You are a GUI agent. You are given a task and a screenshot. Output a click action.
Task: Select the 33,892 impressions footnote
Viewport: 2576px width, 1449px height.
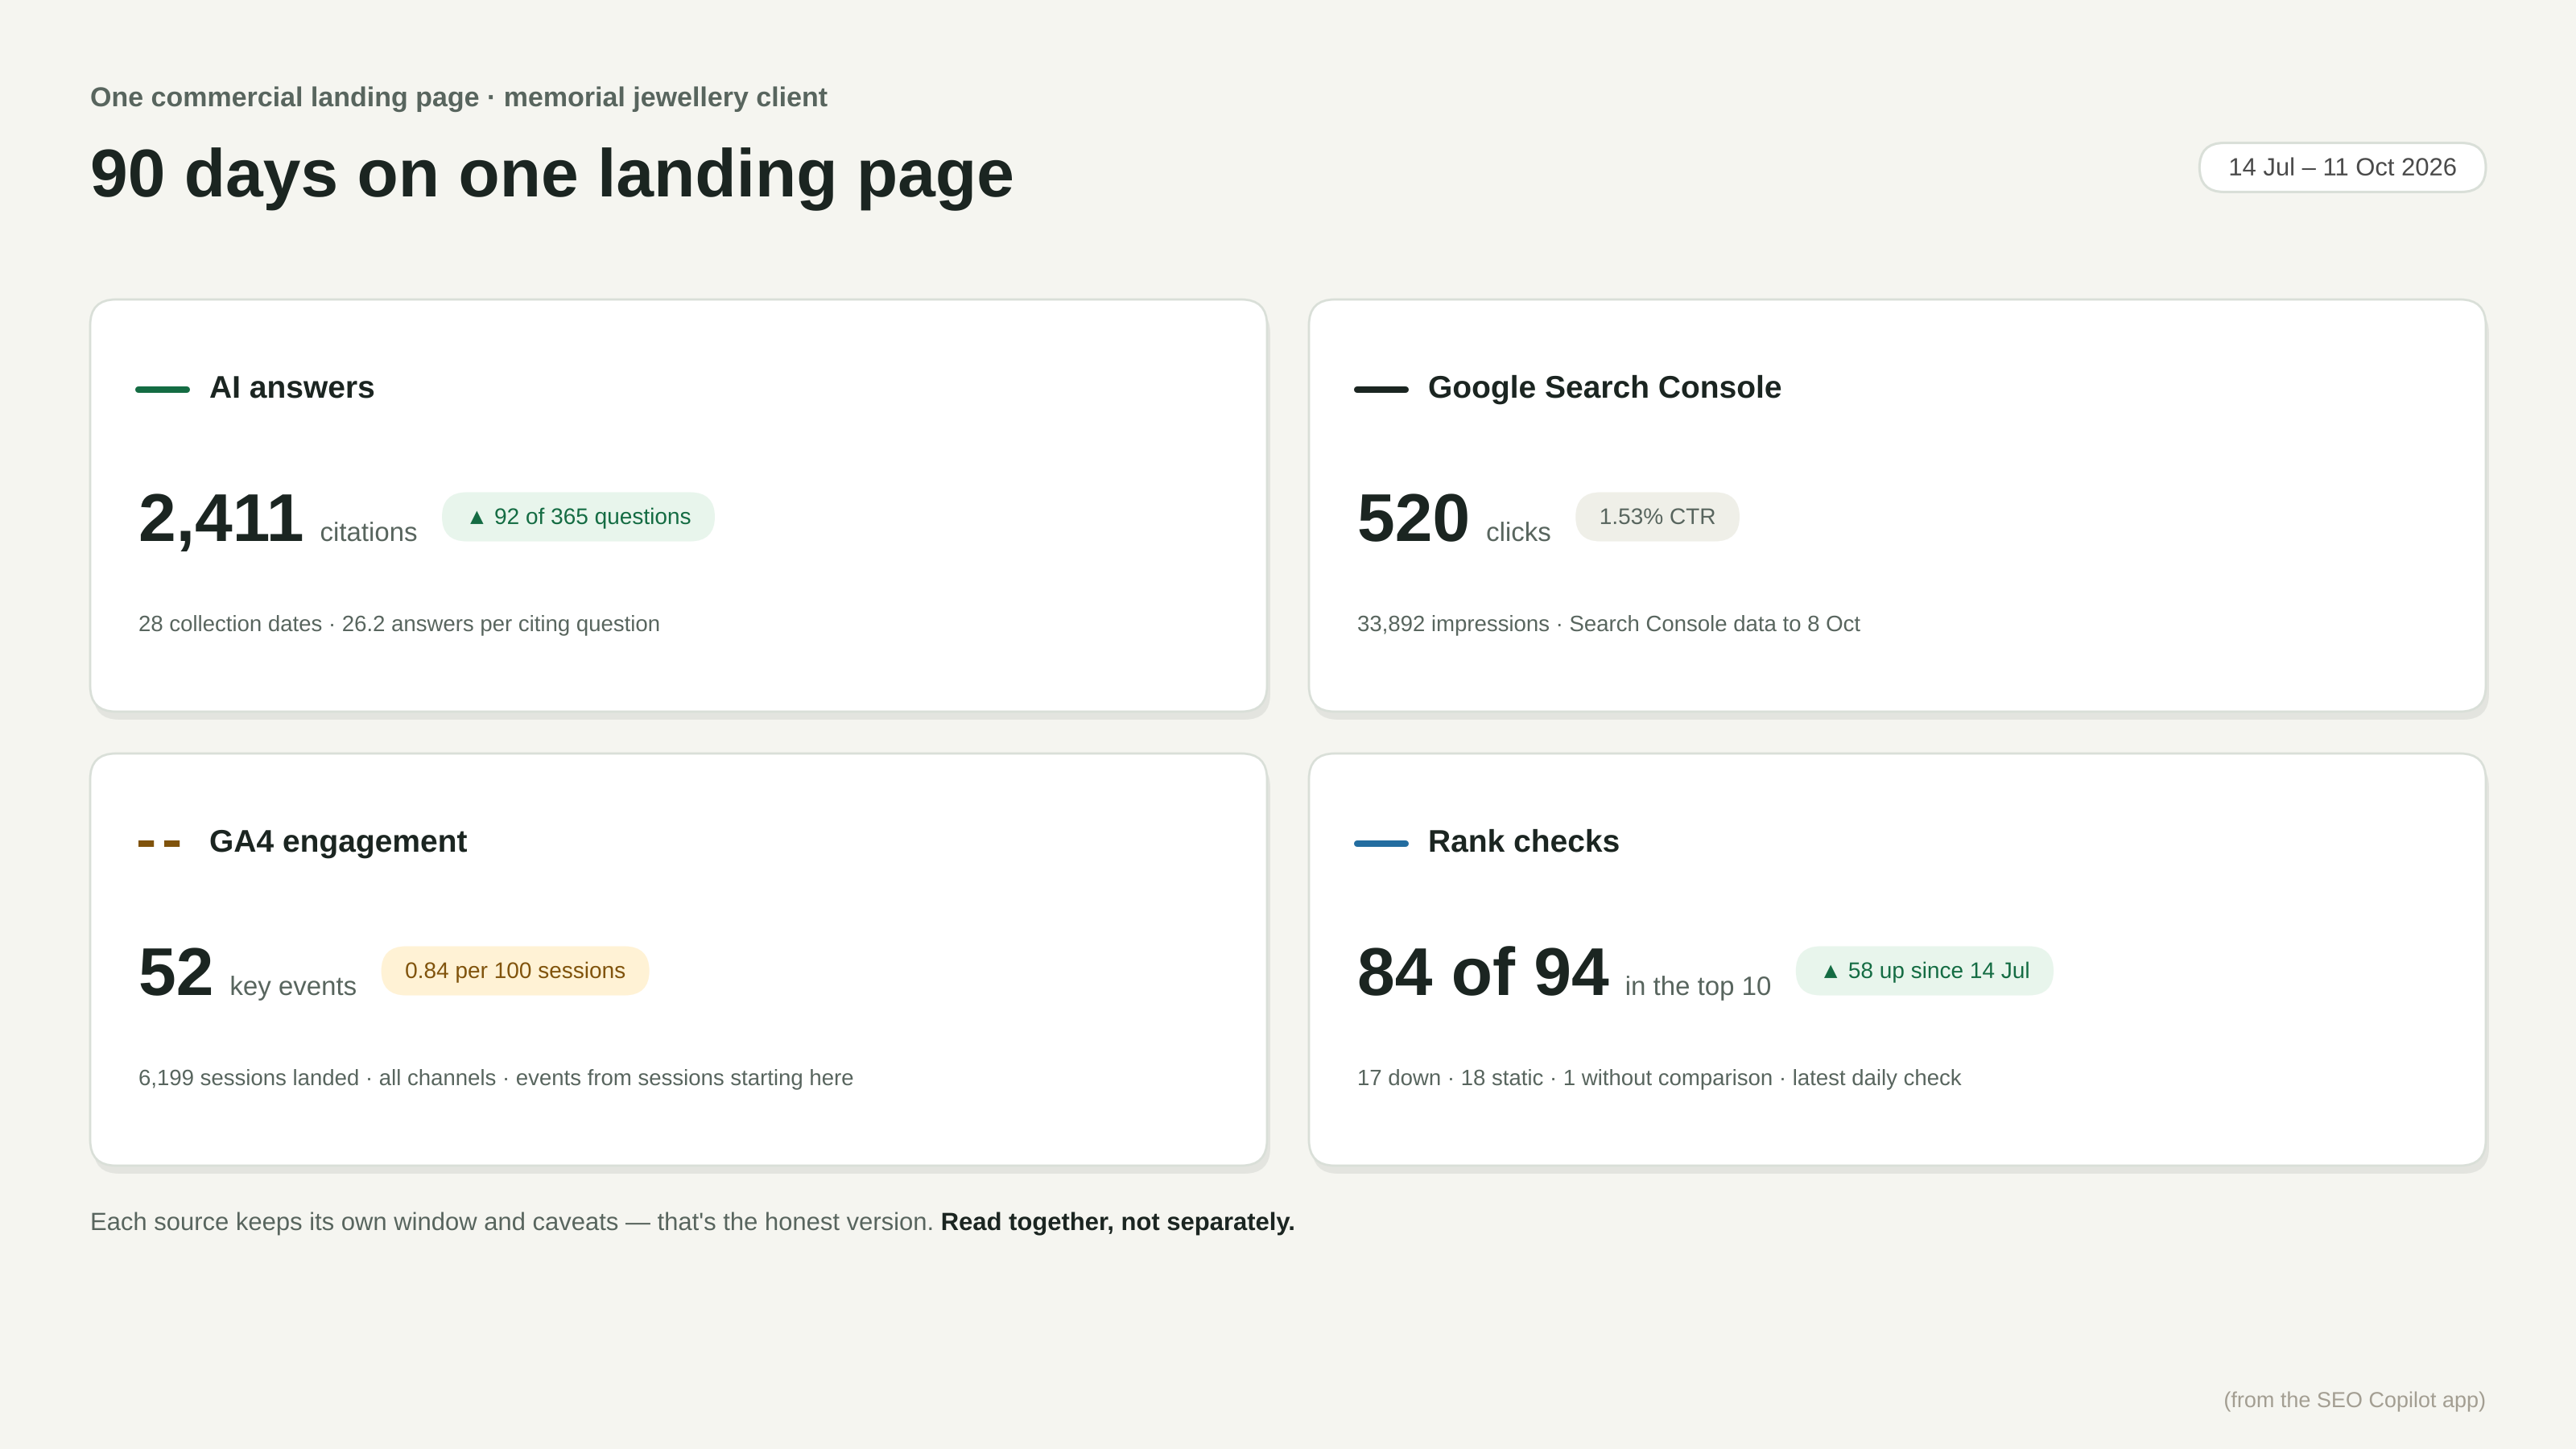point(1608,624)
